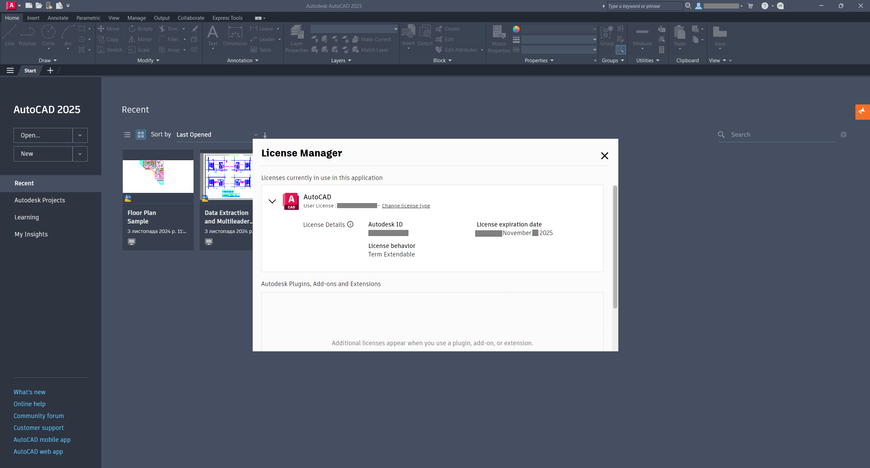Image resolution: width=870 pixels, height=468 pixels.
Task: Open the dropdown arrow next to New
Action: [x=80, y=154]
